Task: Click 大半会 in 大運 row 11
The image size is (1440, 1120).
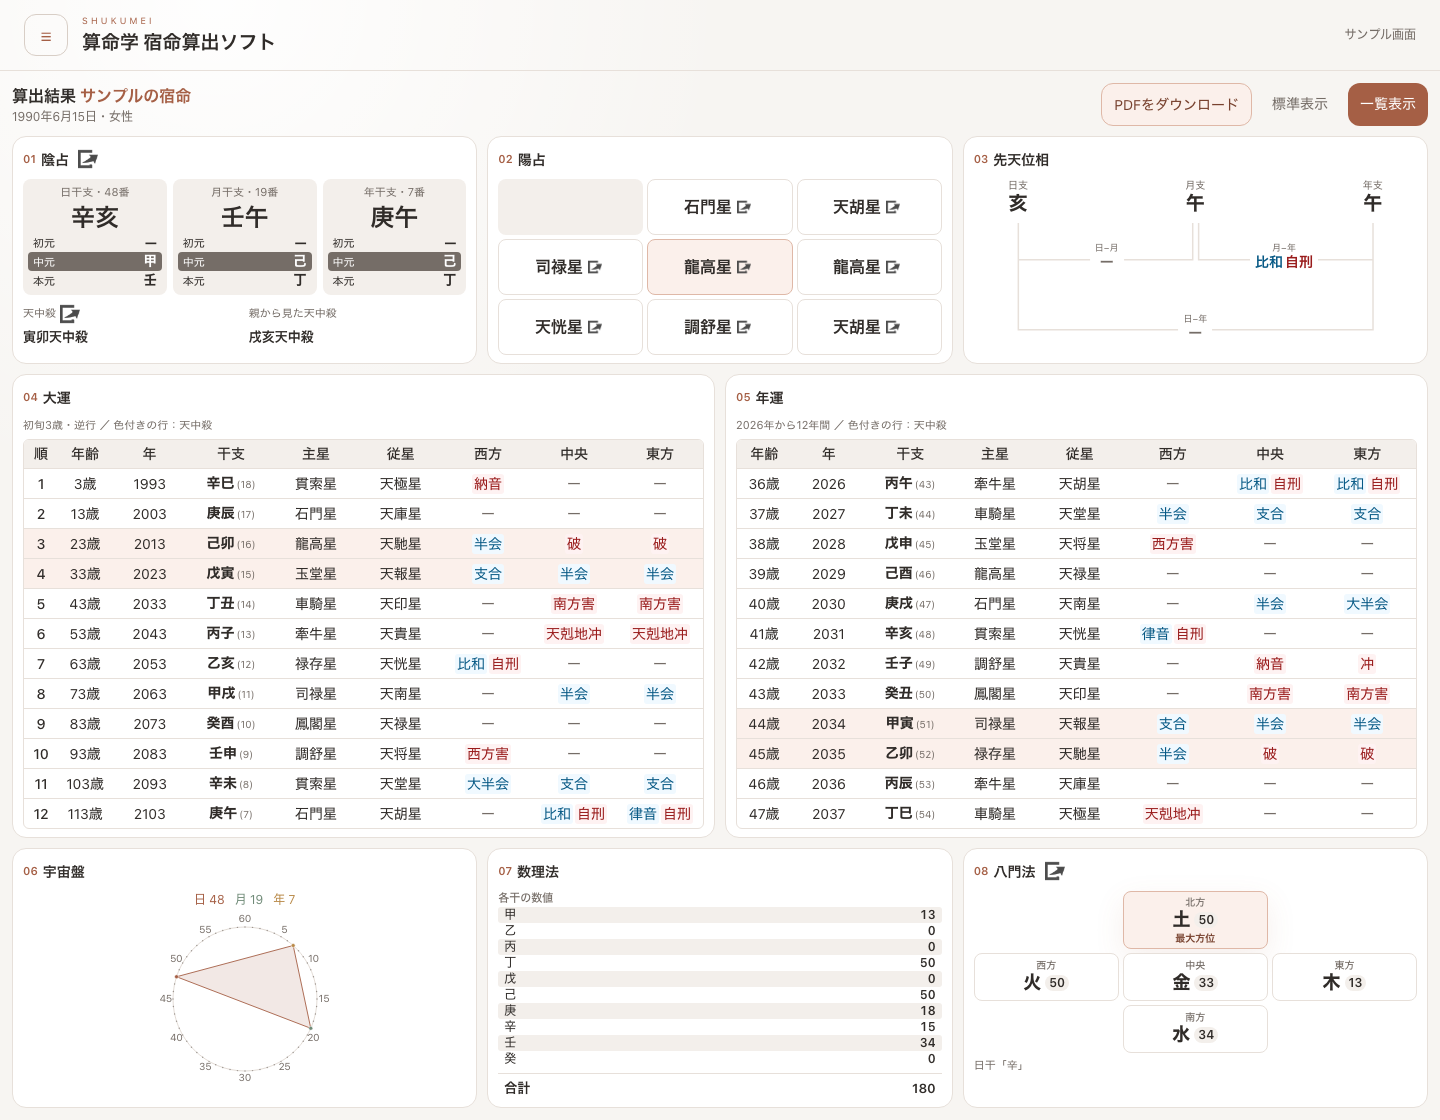Action: click(x=488, y=784)
